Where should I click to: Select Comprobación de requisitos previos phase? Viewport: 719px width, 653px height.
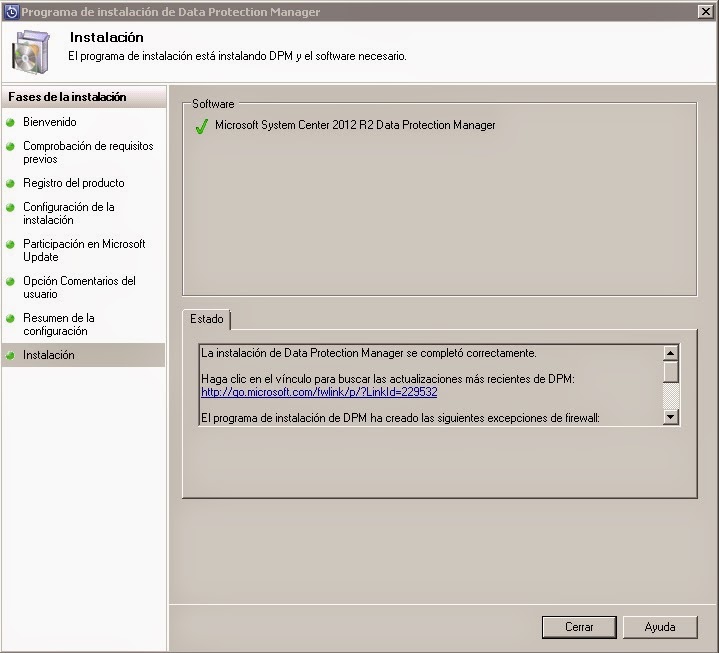(x=88, y=153)
